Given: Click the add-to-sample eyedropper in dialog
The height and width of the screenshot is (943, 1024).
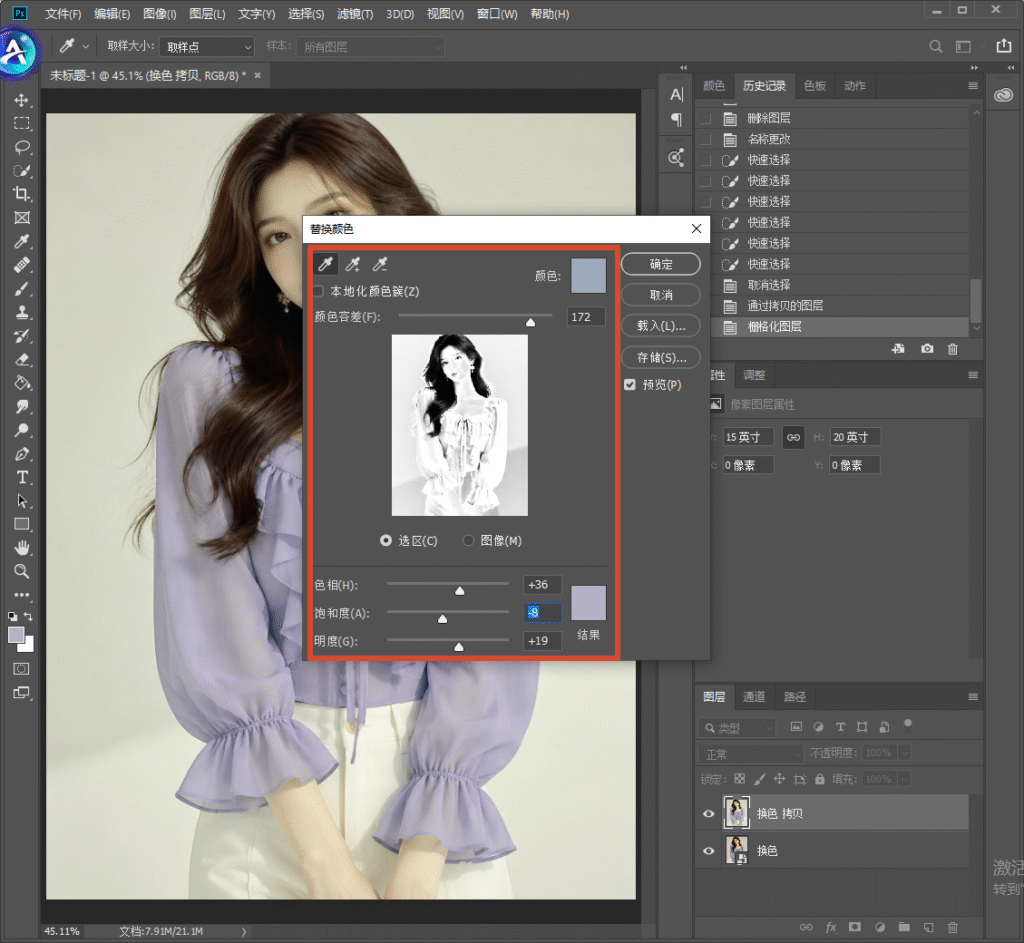Looking at the screenshot, I should click(353, 264).
